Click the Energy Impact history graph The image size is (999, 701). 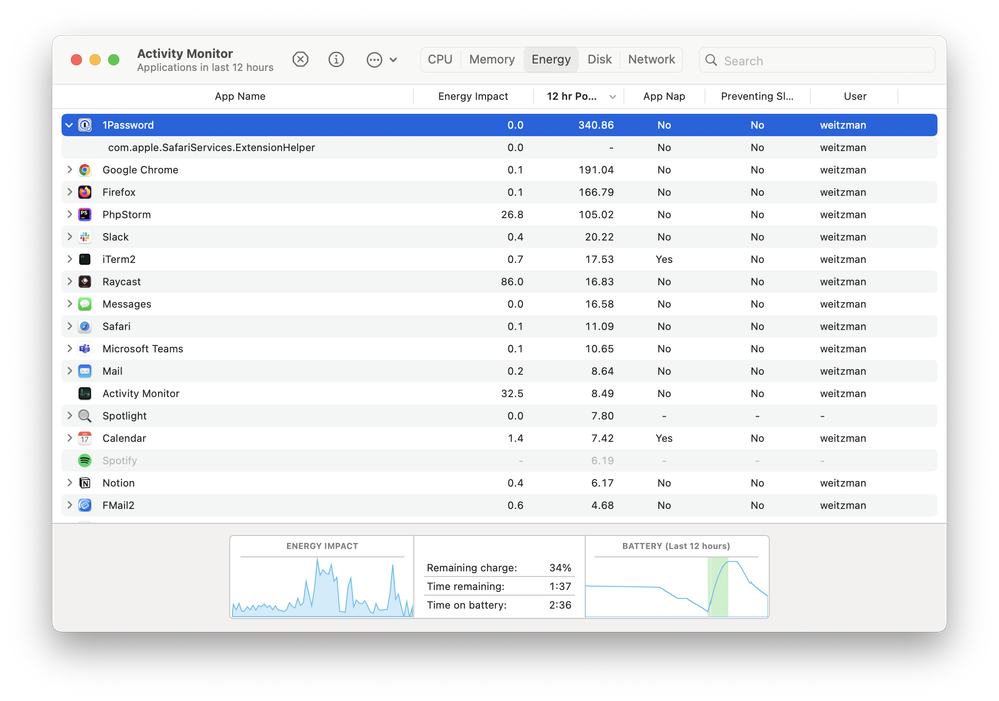322,587
